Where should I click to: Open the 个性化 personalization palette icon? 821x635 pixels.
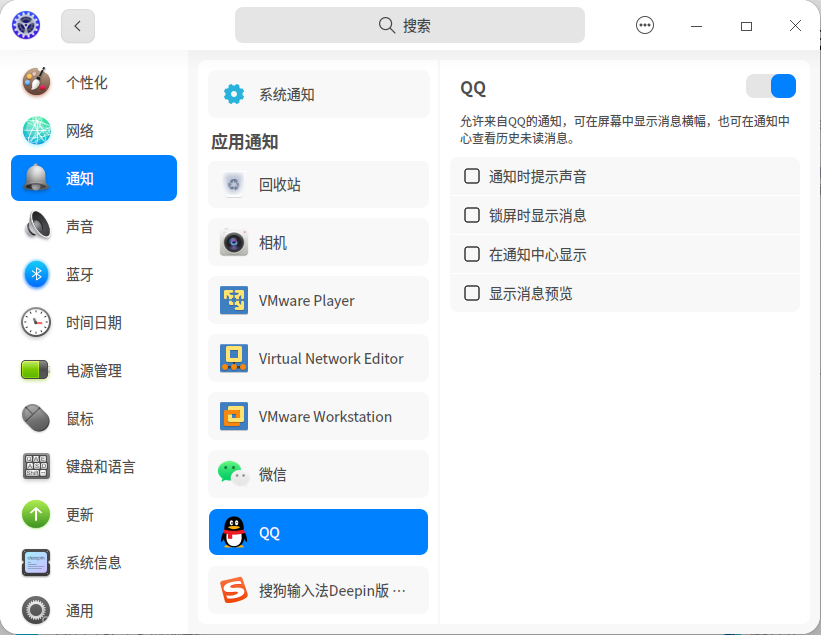36,82
